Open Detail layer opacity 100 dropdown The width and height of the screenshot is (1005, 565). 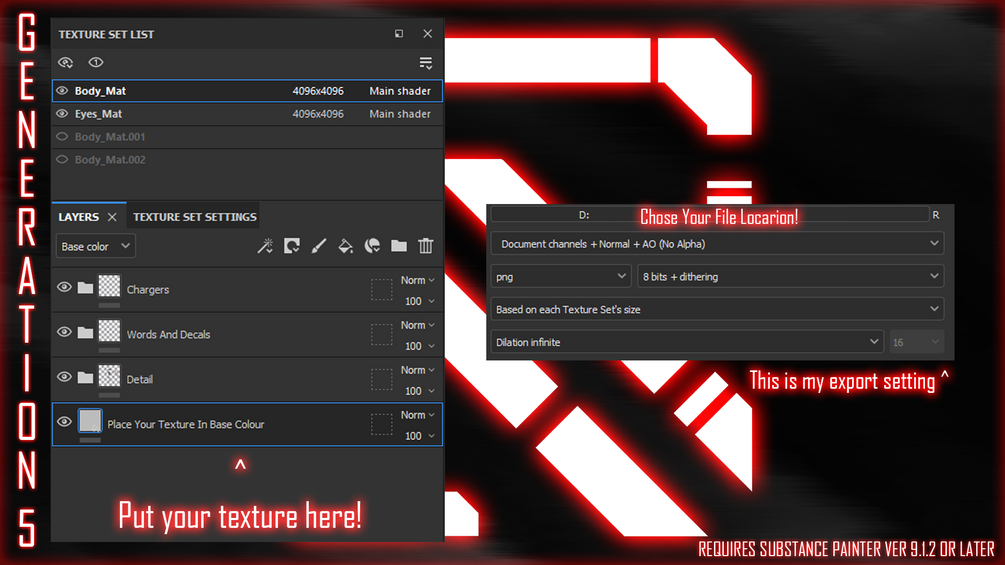420,391
